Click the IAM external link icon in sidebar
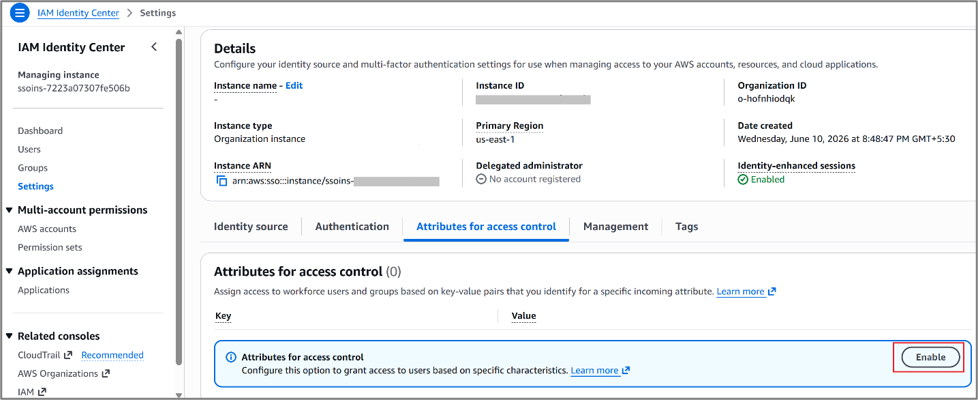Viewport: 978px width, 400px height. pyautogui.click(x=42, y=392)
